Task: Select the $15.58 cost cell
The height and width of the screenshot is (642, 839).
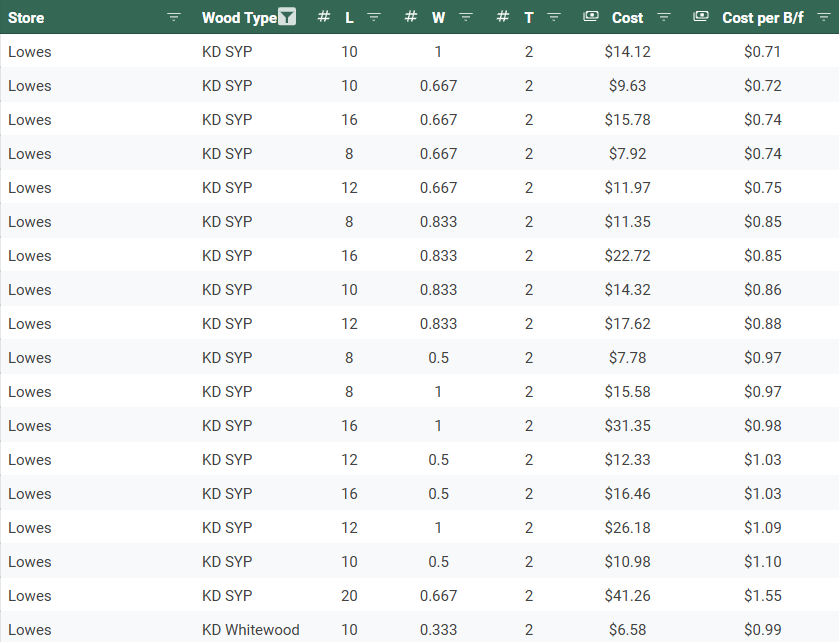Action: (x=628, y=392)
